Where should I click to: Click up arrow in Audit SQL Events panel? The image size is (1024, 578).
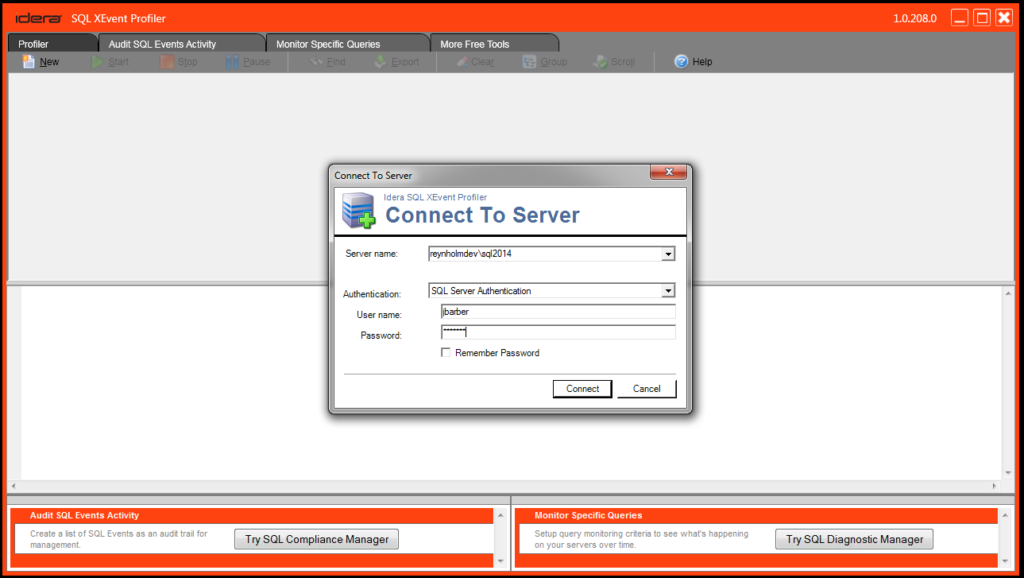click(x=501, y=515)
